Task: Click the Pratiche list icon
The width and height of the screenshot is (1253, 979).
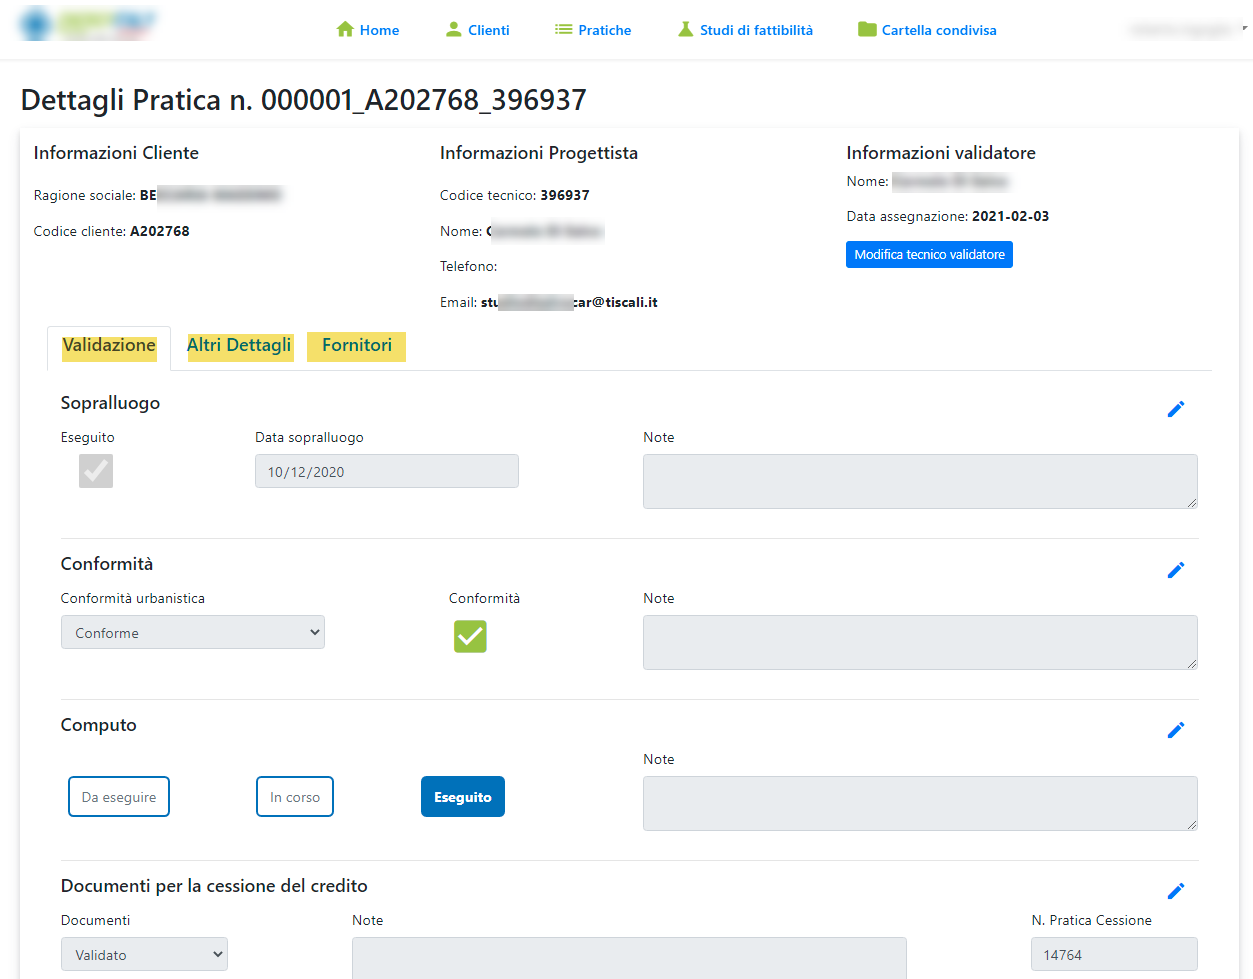Action: tap(563, 30)
